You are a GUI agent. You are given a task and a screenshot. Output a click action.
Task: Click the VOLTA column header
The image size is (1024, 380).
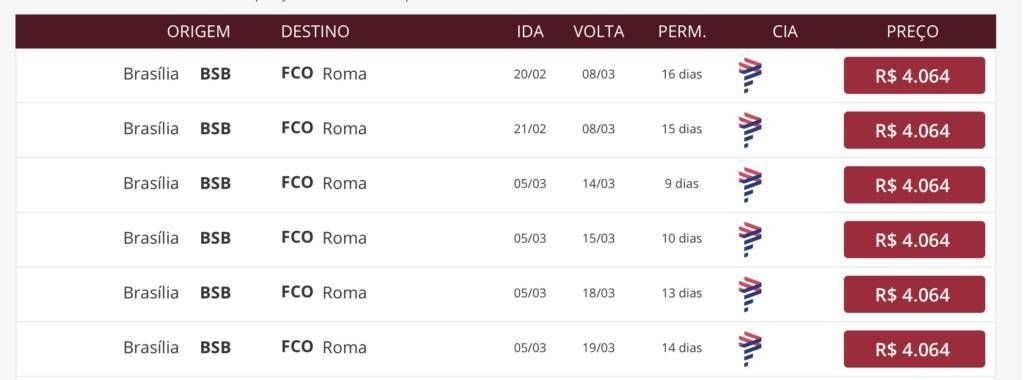pyautogui.click(x=598, y=31)
